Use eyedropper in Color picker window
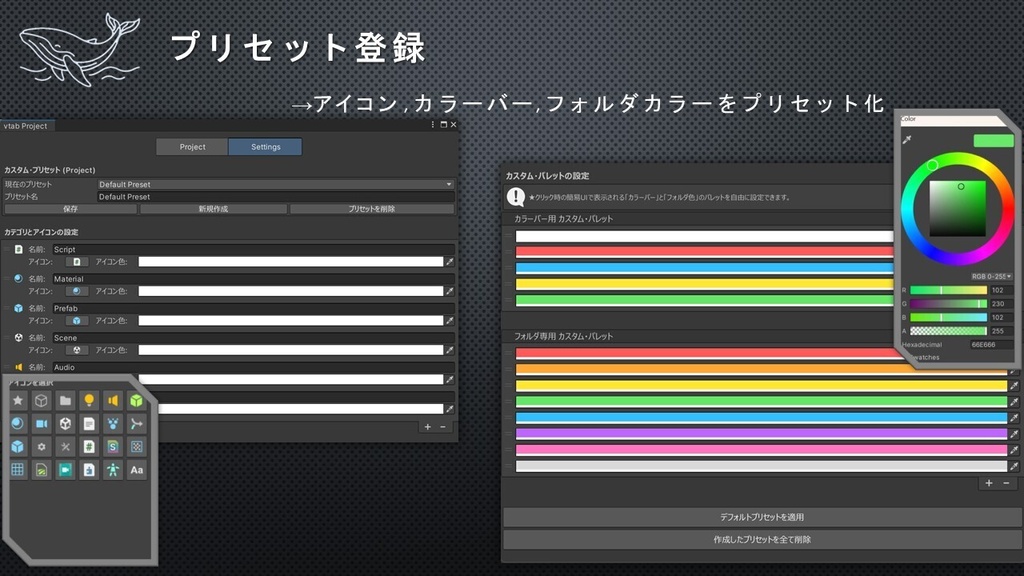Viewport: 1024px width, 576px height. click(907, 140)
